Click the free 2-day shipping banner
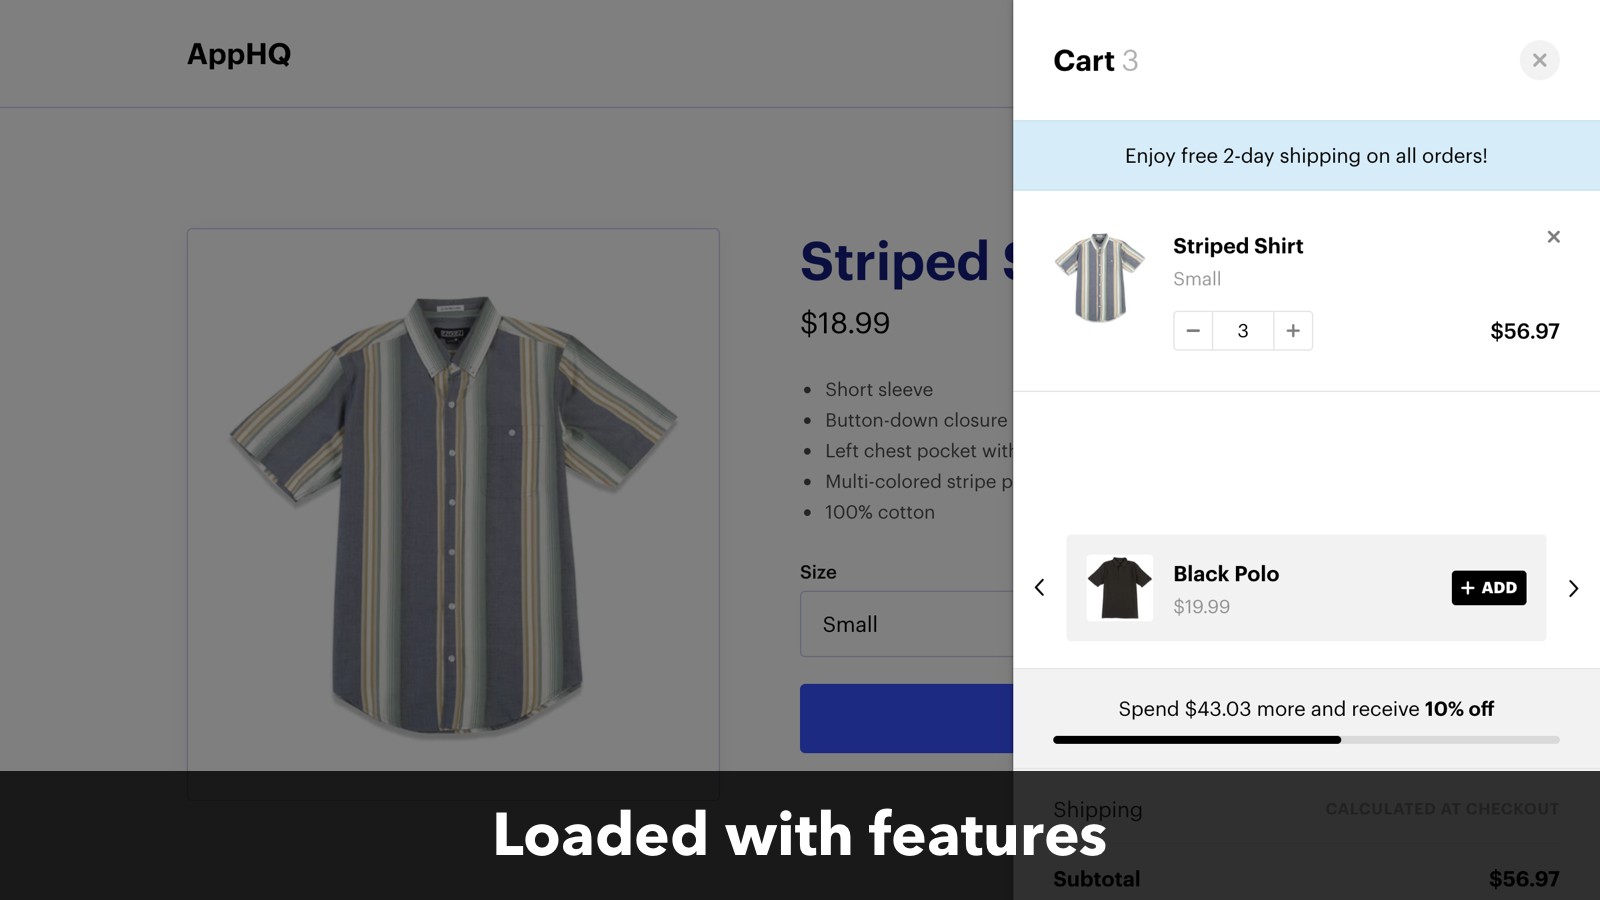The height and width of the screenshot is (900, 1600). pos(1306,156)
